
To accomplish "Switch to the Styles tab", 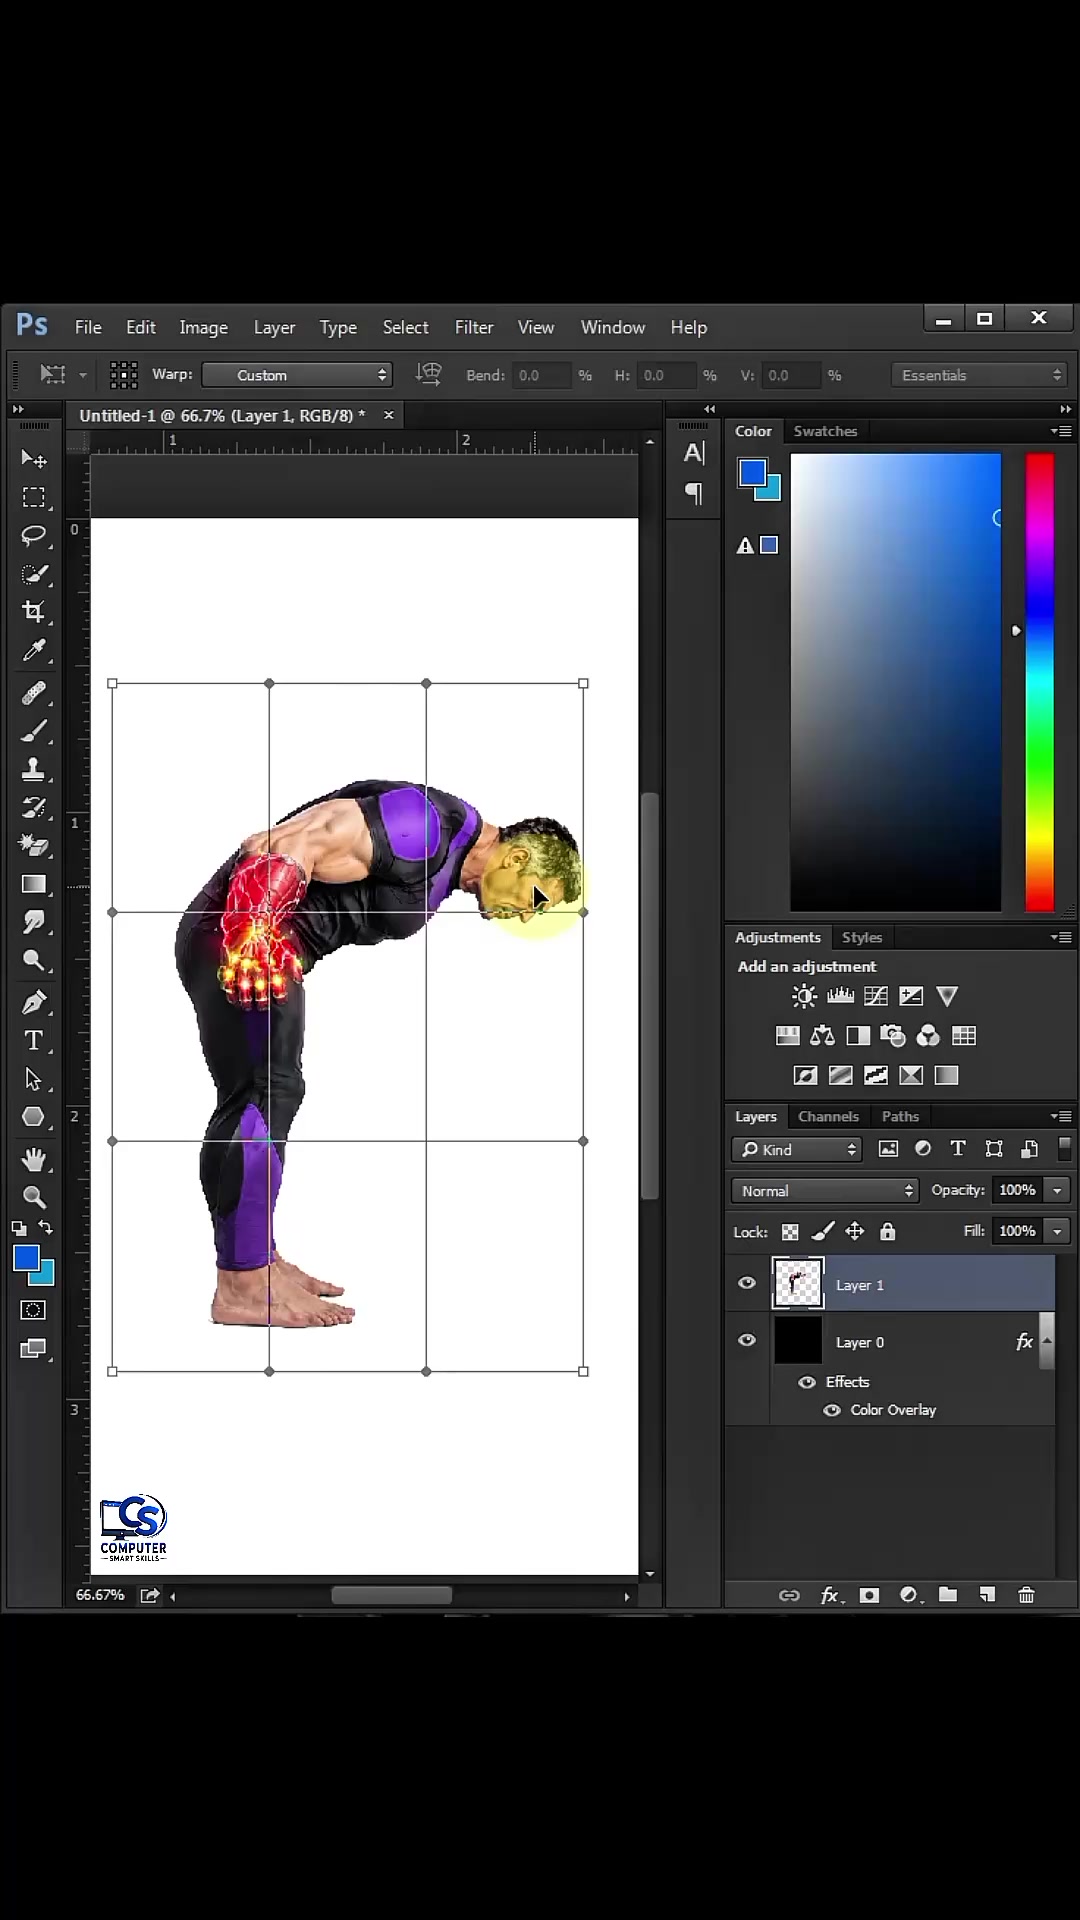I will pyautogui.click(x=862, y=937).
